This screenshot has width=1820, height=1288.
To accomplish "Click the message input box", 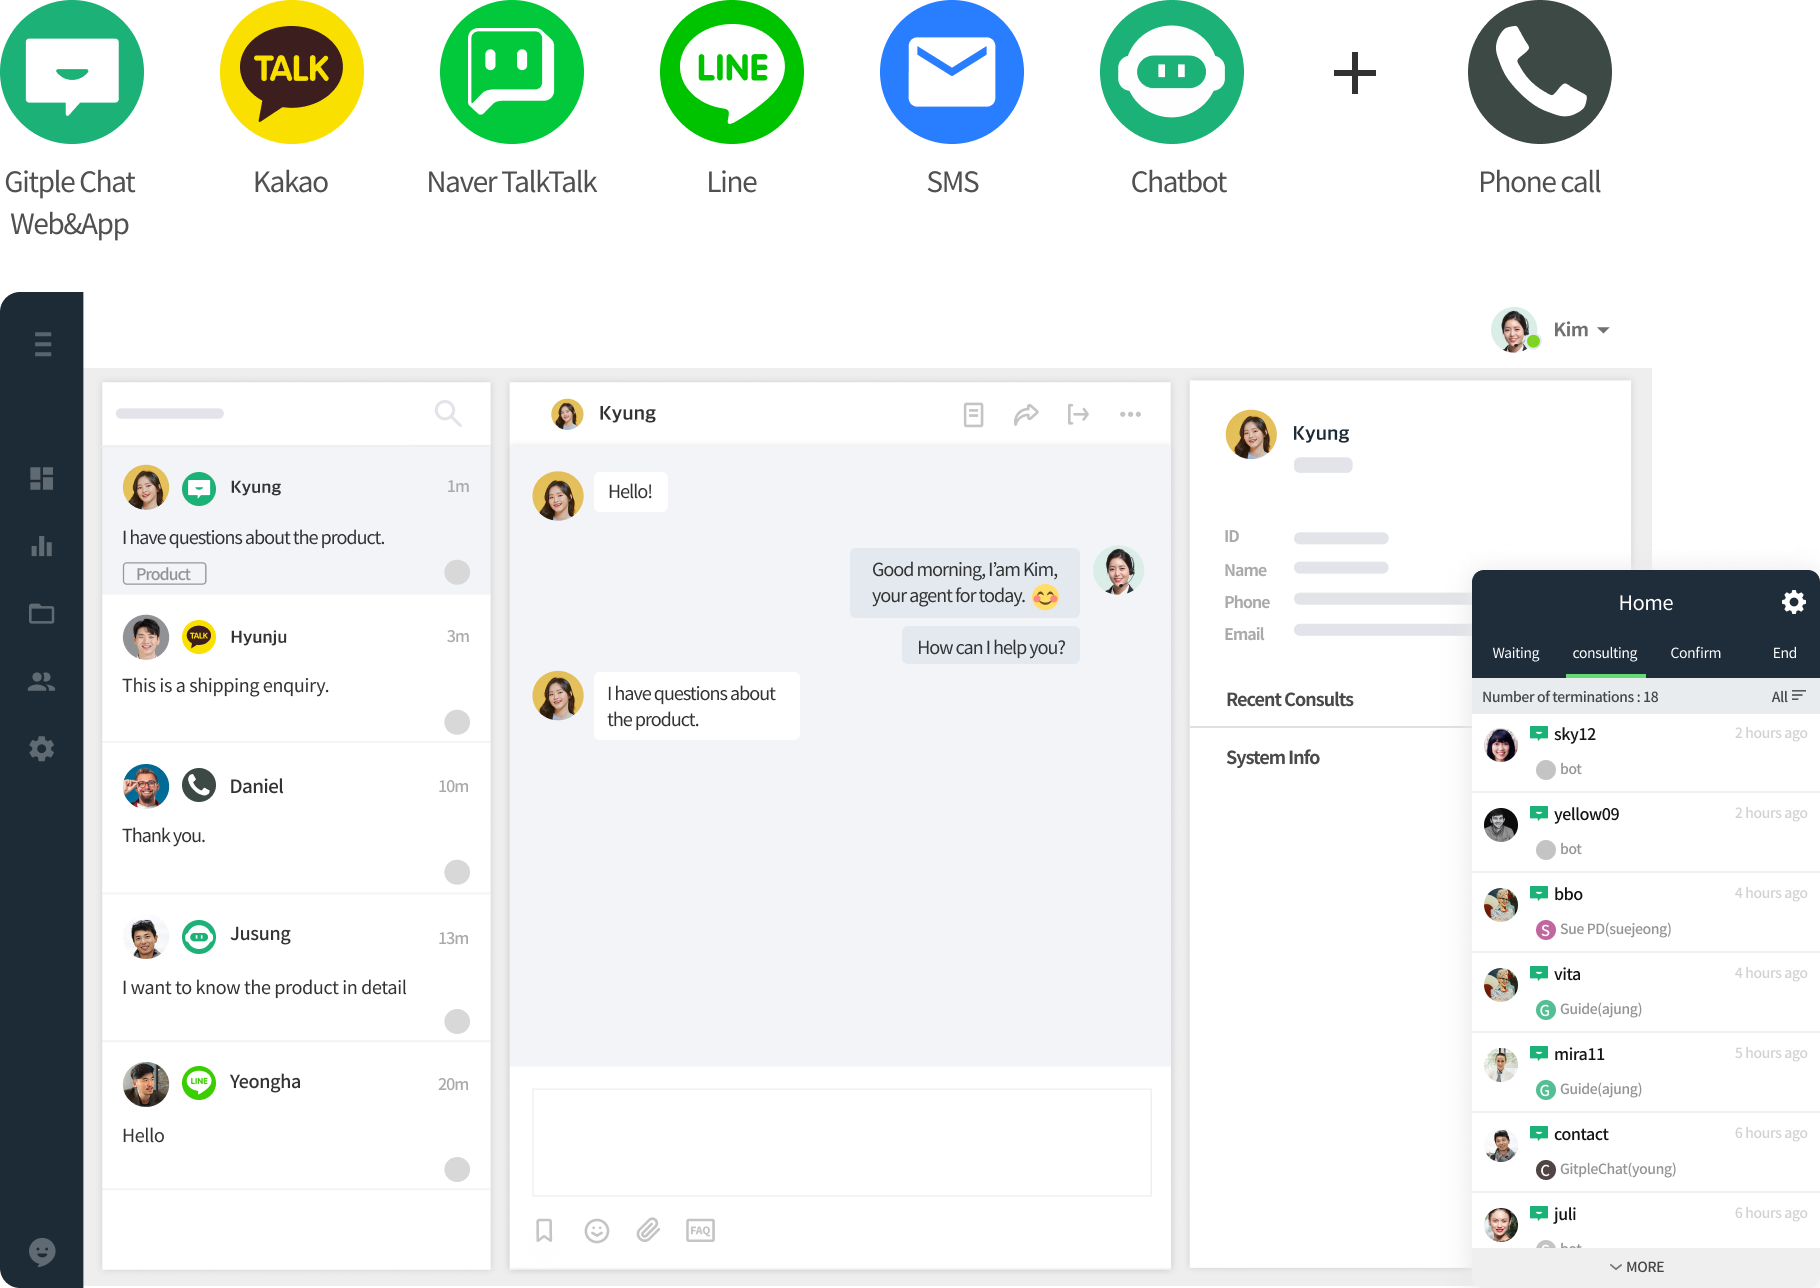I will pyautogui.click(x=841, y=1142).
